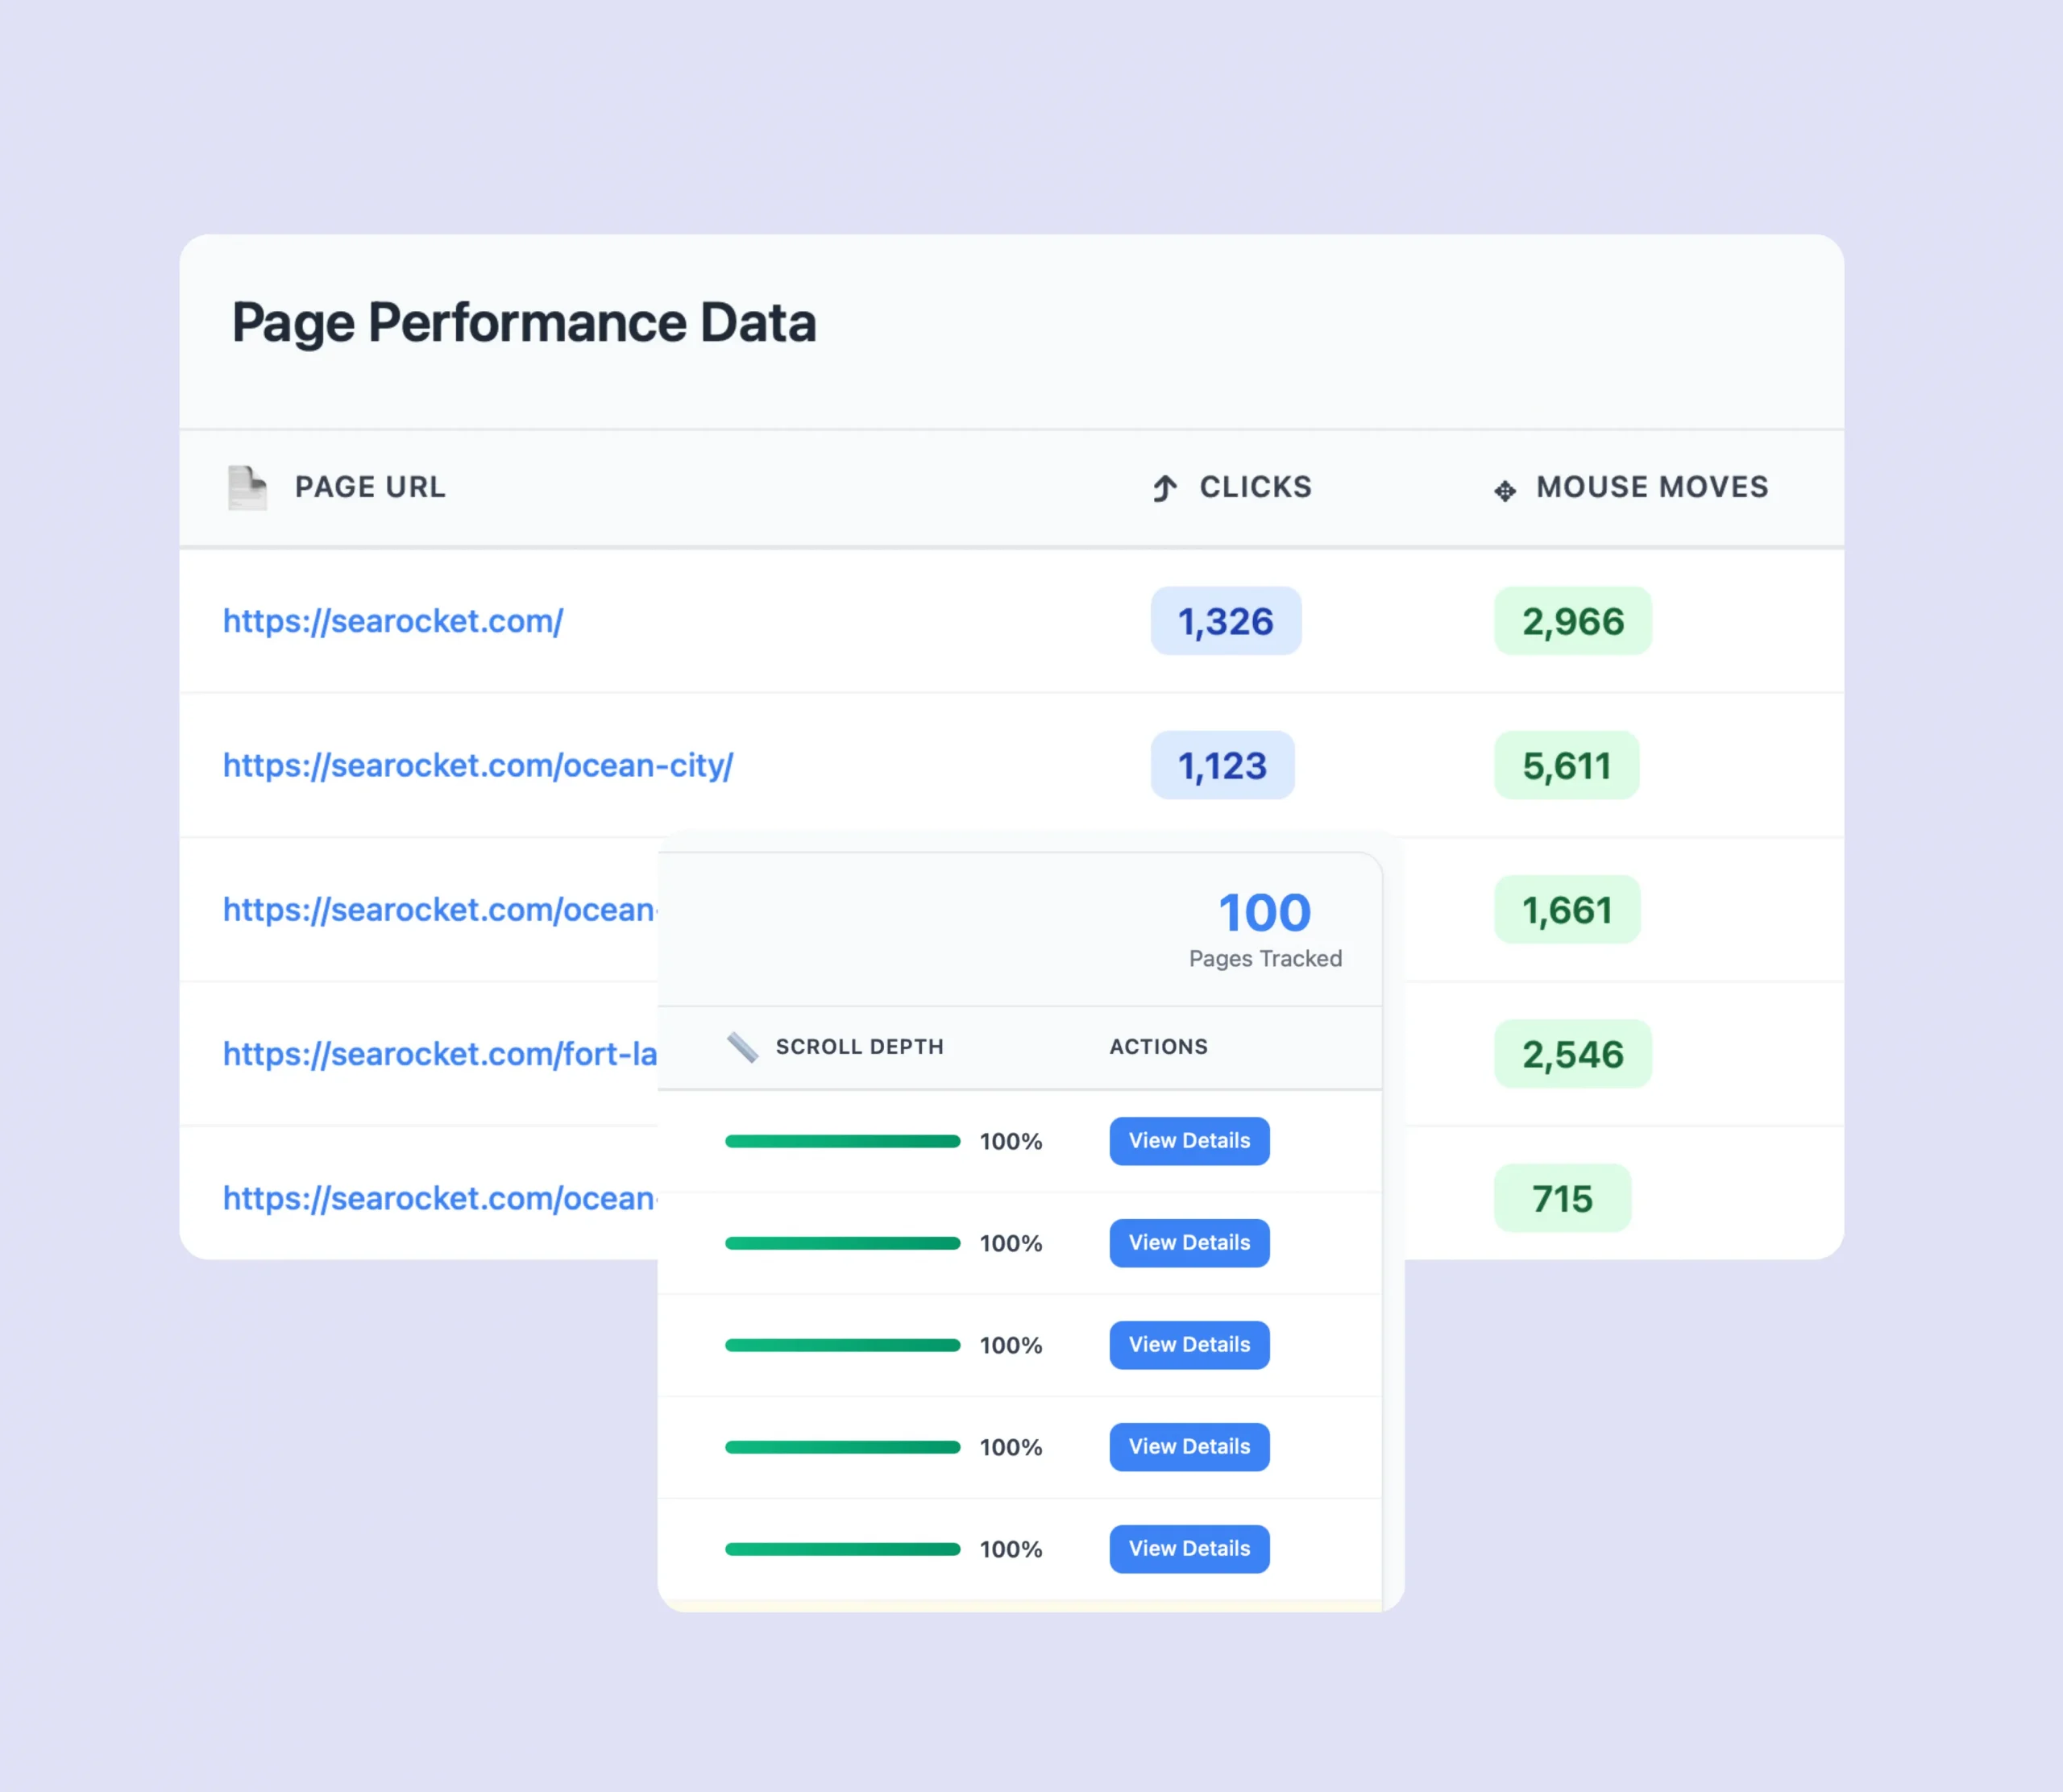Click the page document icon beside PAGE URL

[x=247, y=488]
